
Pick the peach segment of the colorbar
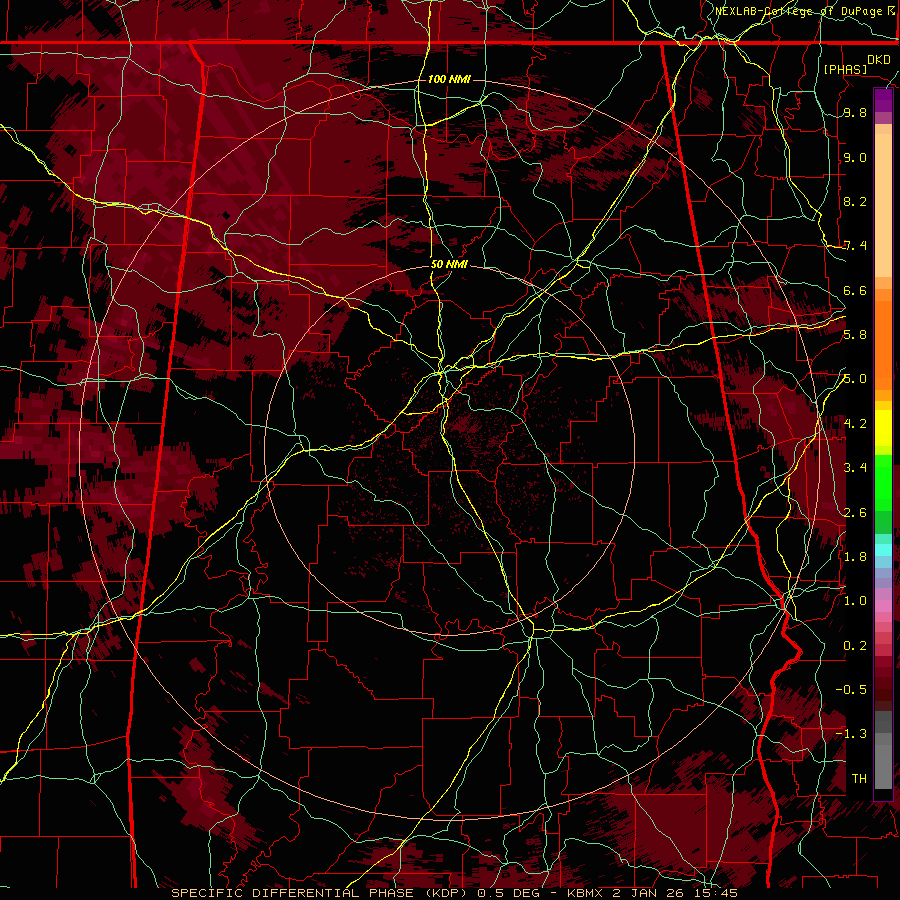tap(883, 204)
